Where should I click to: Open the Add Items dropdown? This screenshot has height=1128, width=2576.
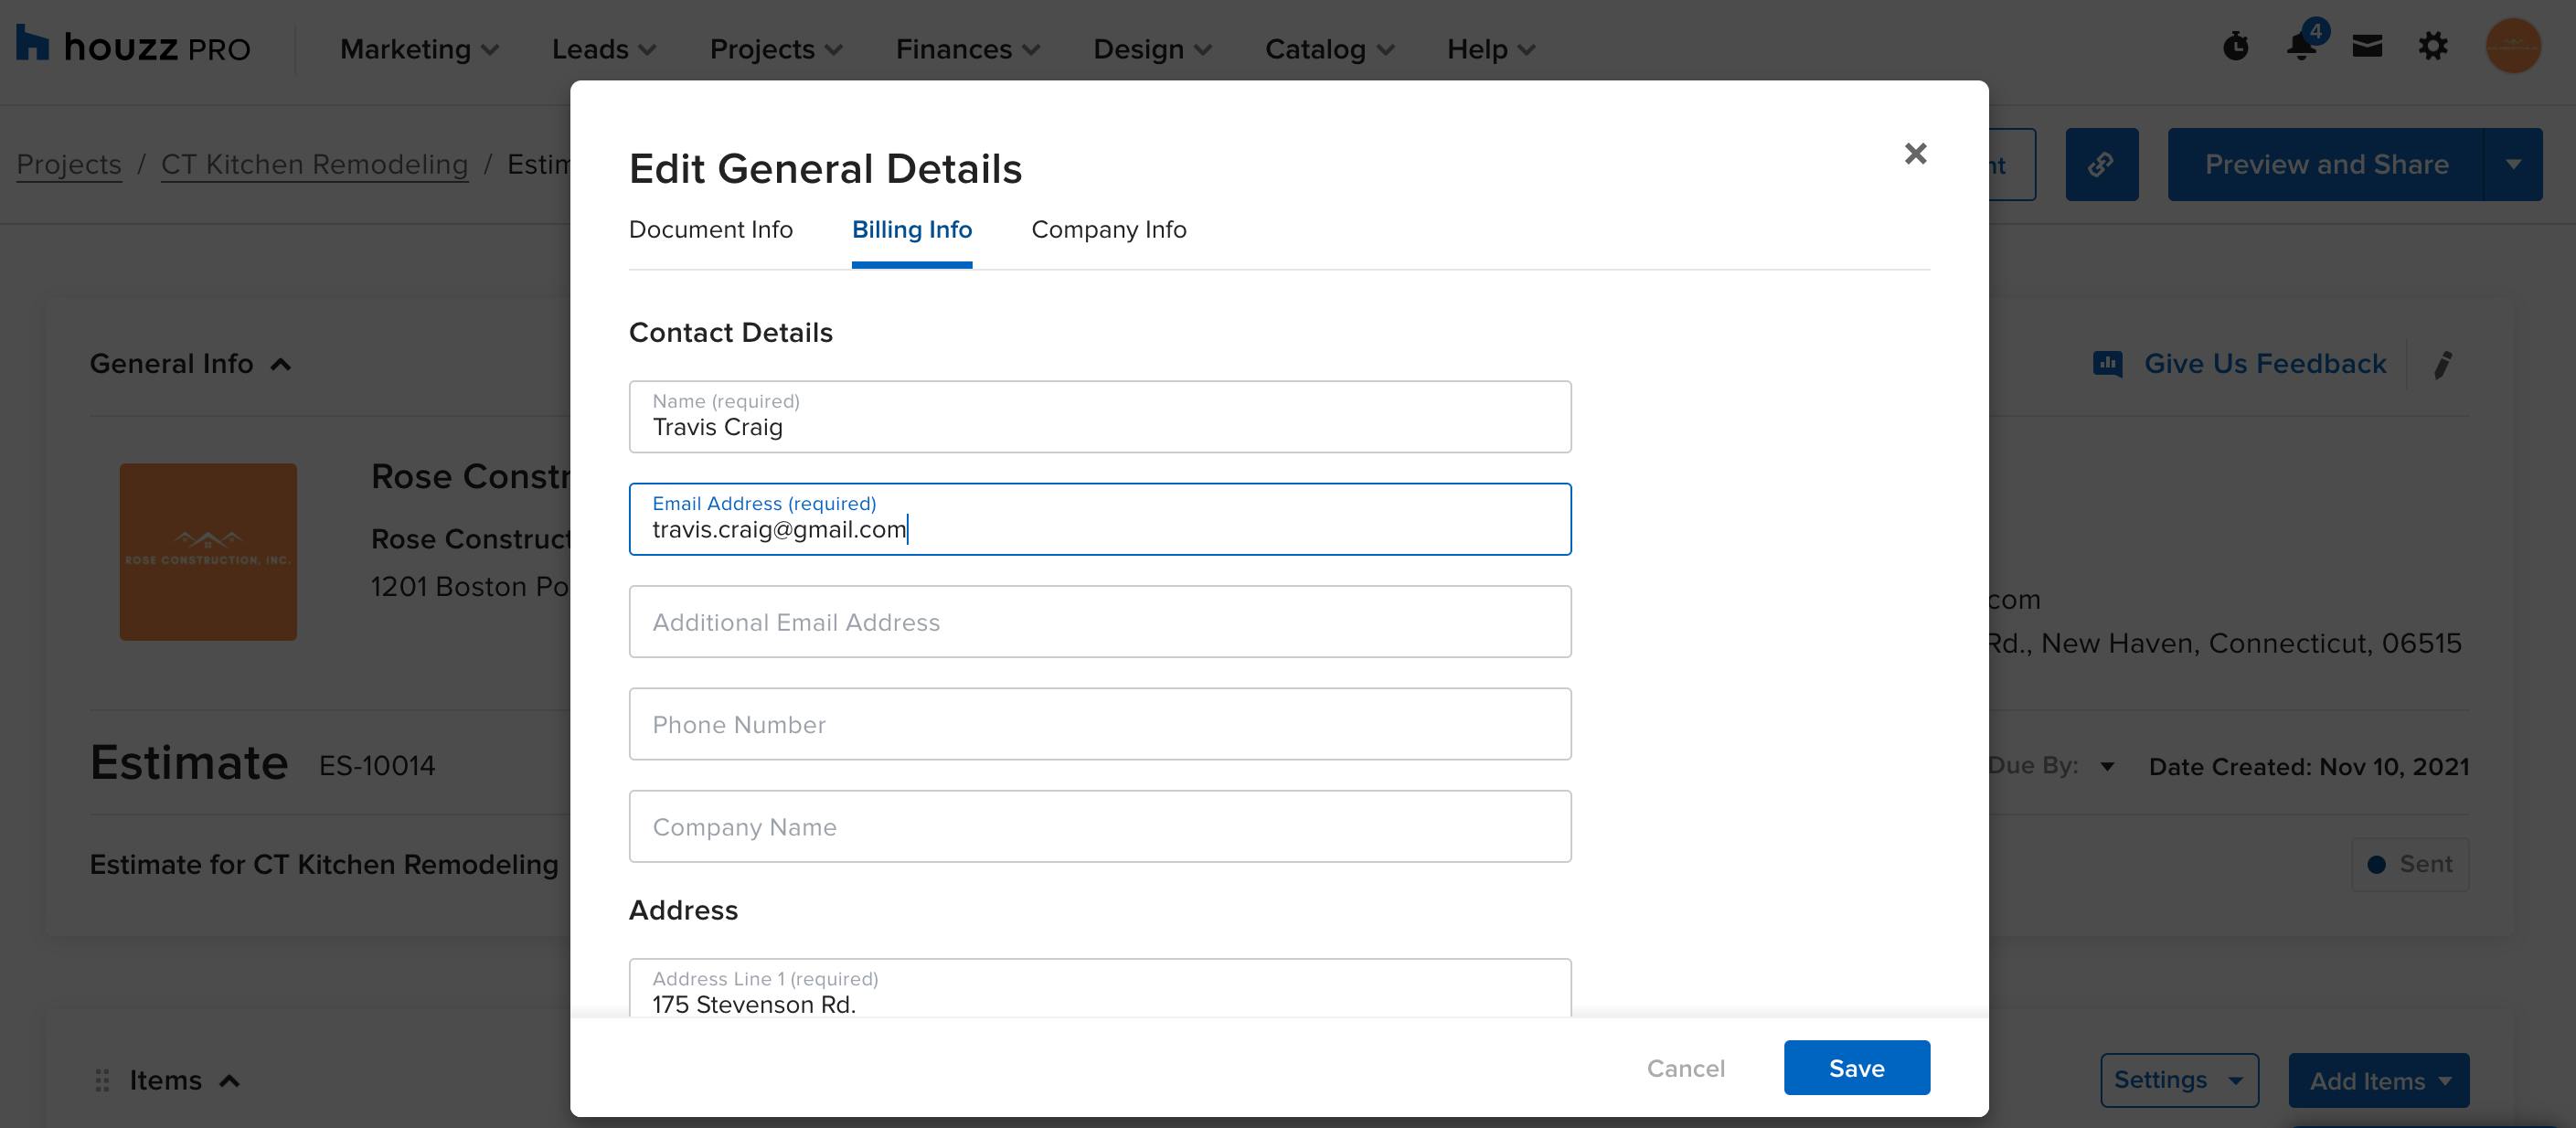pos(2378,1080)
